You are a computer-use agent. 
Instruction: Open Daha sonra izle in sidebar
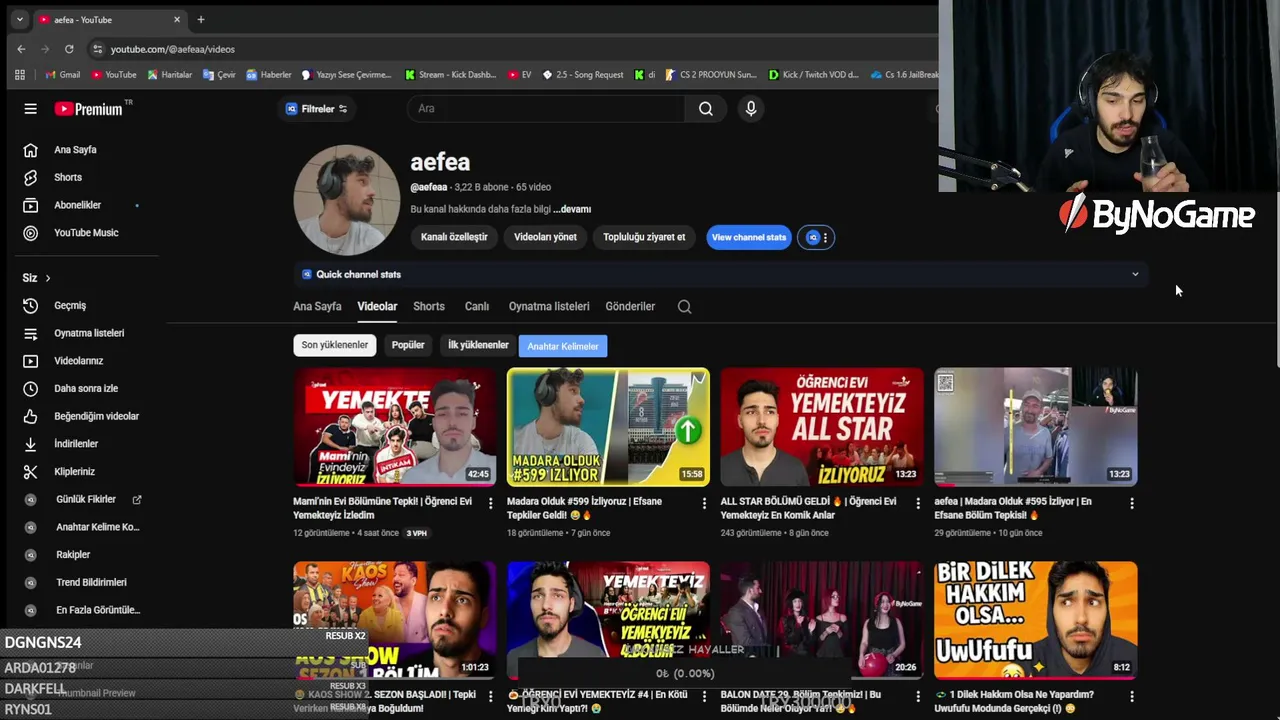point(84,389)
